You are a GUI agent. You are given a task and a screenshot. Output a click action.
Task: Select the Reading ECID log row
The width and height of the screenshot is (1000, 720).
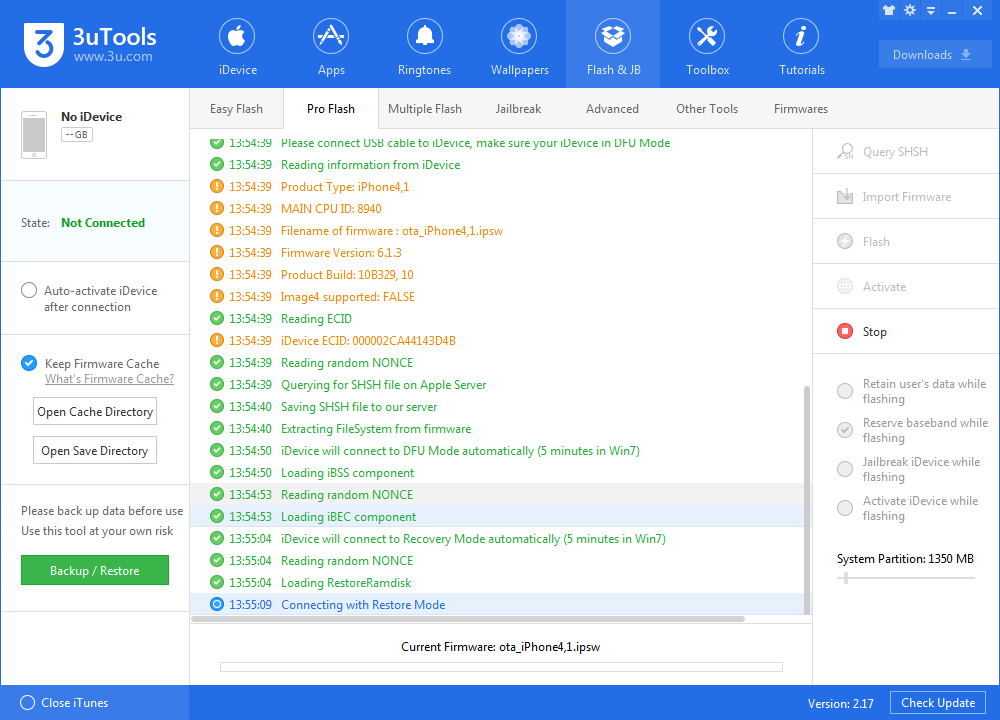pyautogui.click(x=497, y=319)
